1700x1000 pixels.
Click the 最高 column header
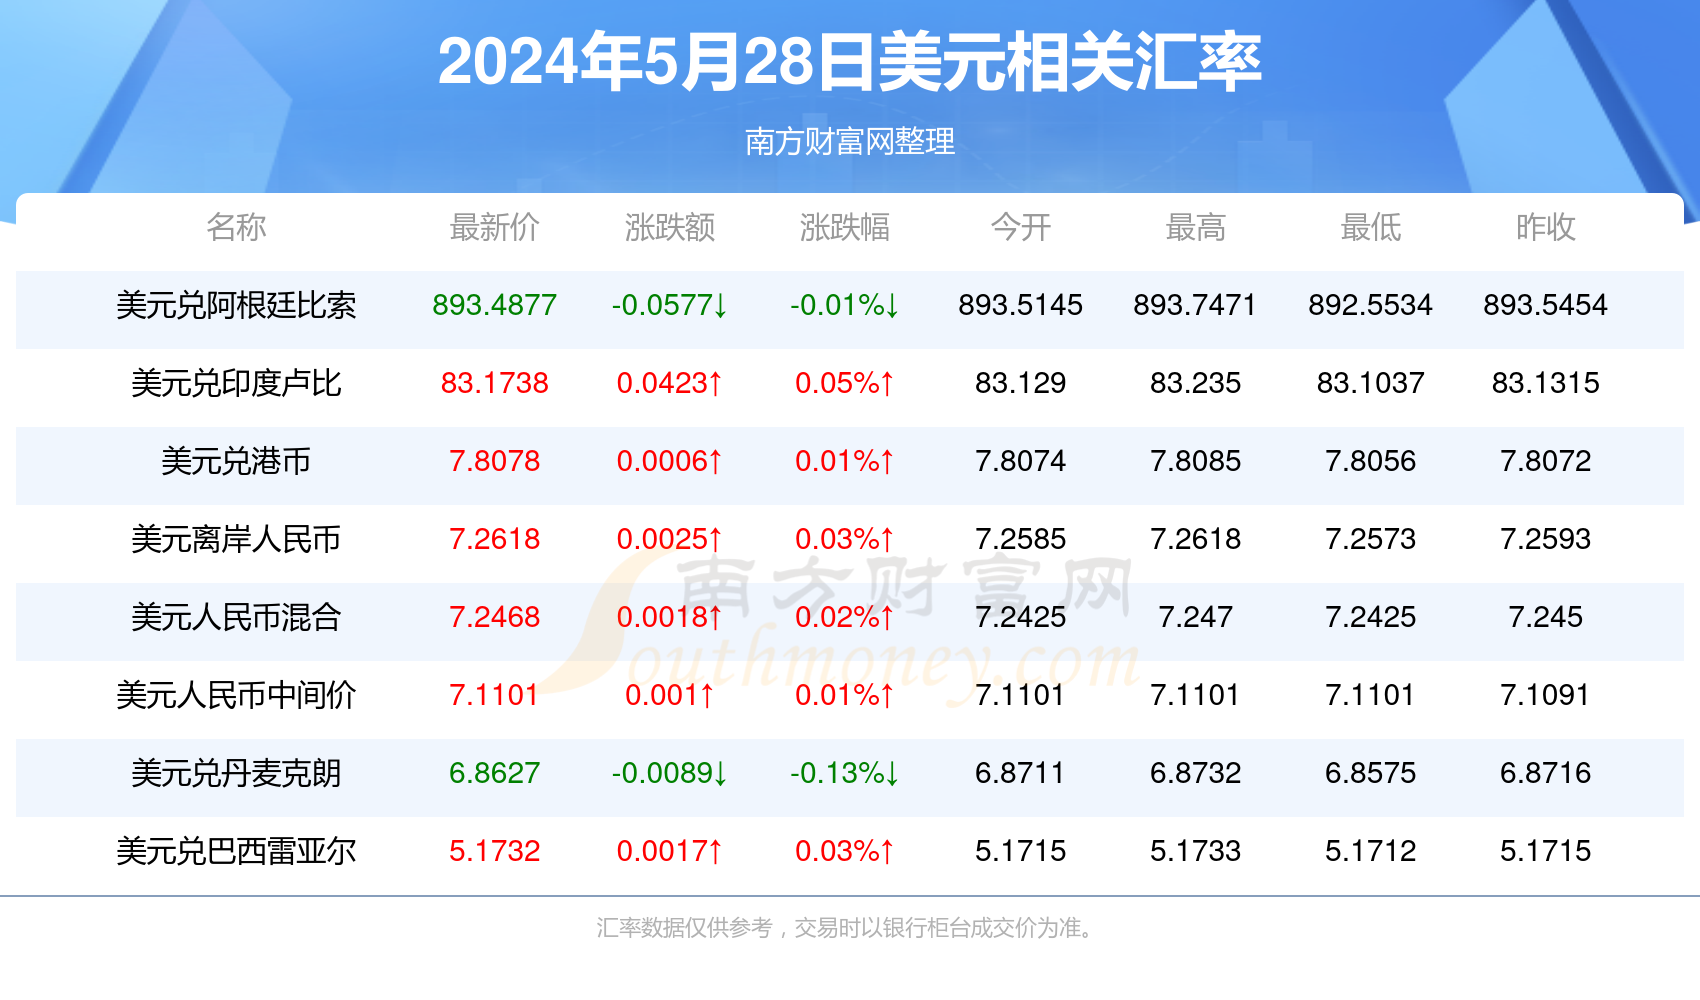[1195, 227]
